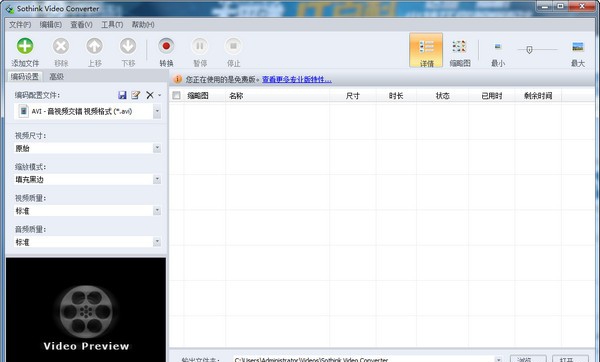Click the thumbnail size slider handle
The width and height of the screenshot is (600, 362).
(529, 50)
